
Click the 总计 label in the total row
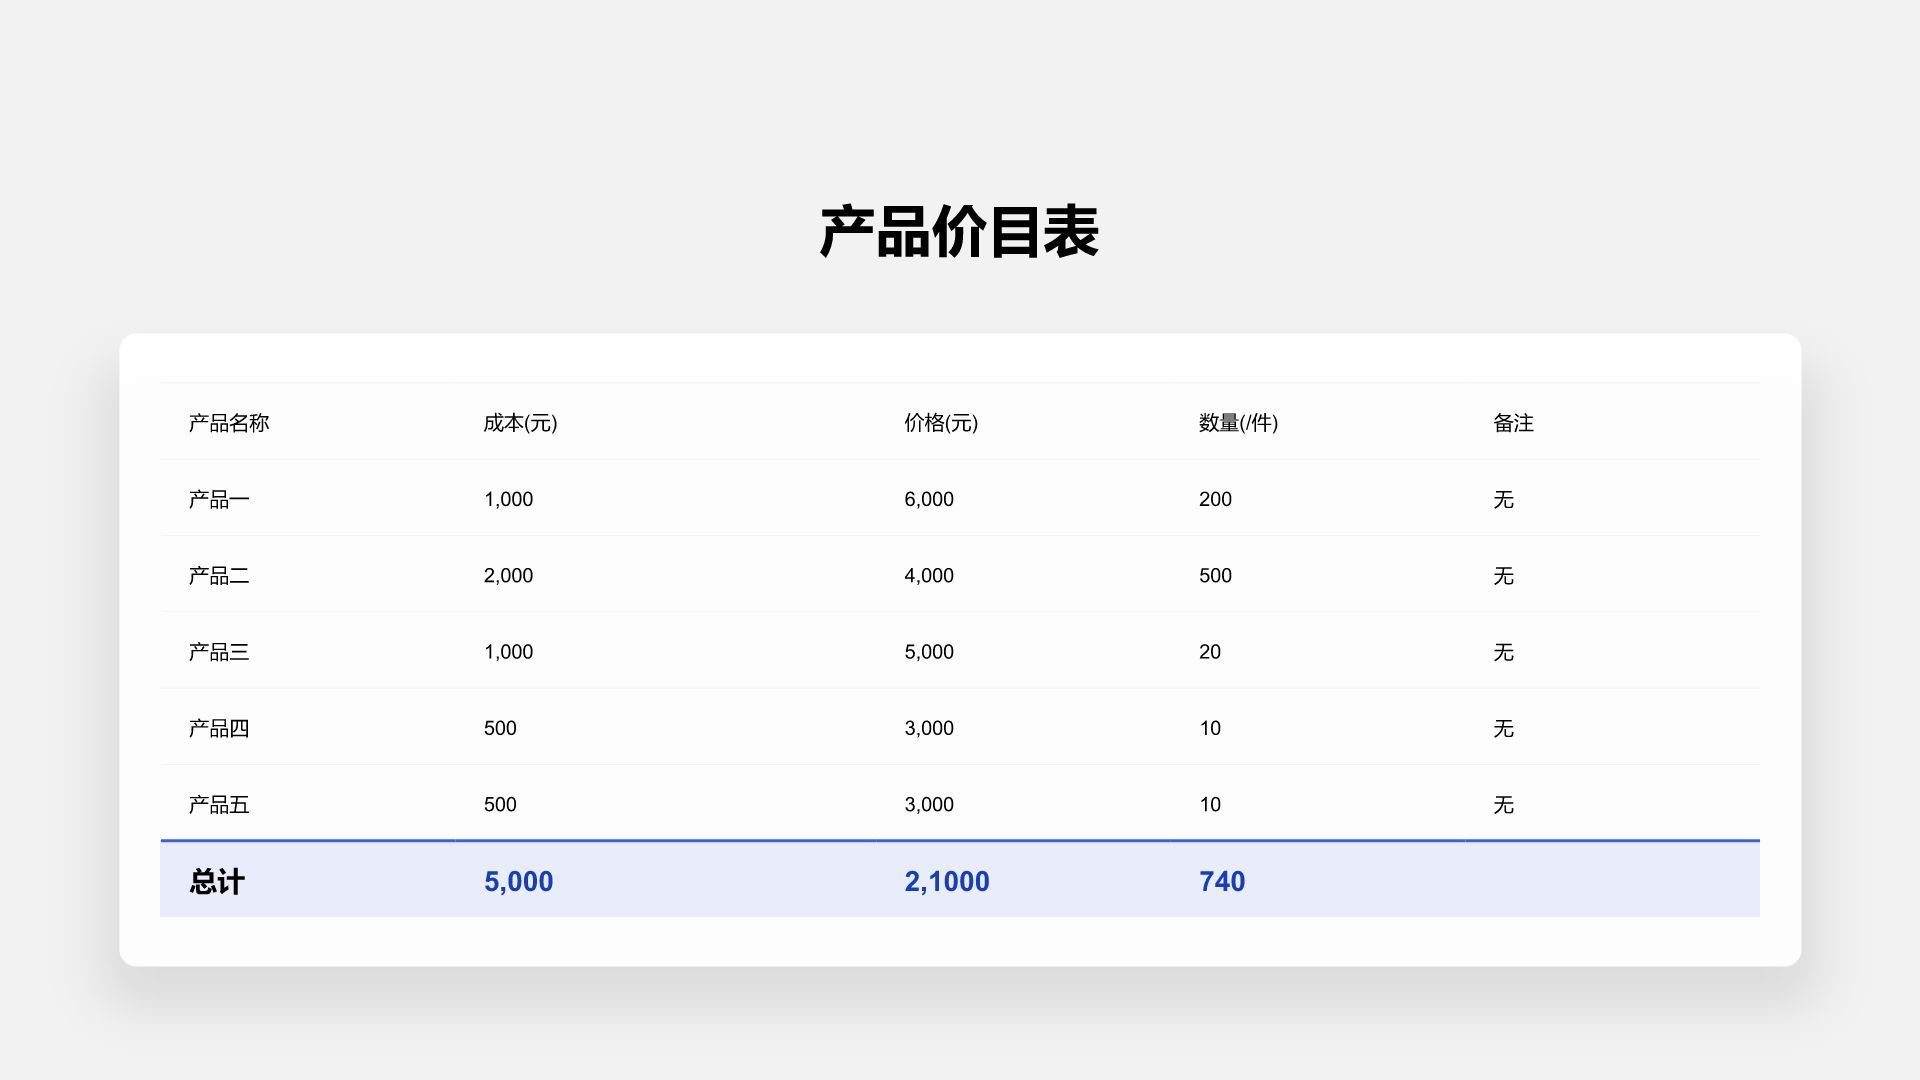tap(216, 881)
